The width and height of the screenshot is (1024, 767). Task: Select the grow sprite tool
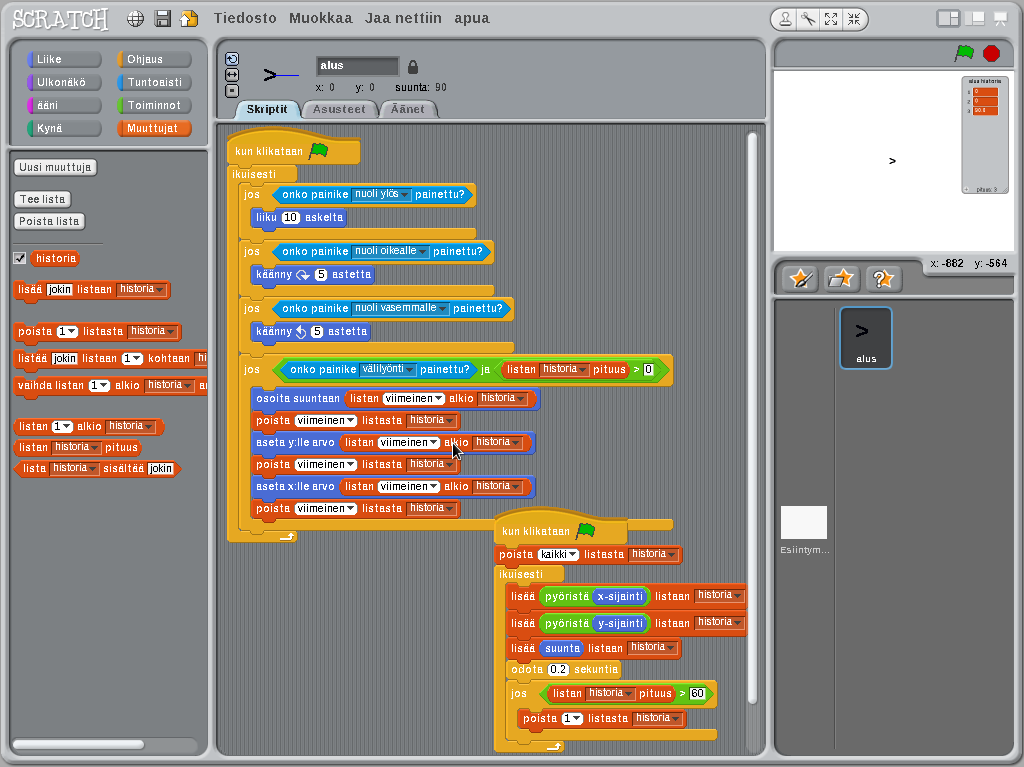[831, 20]
